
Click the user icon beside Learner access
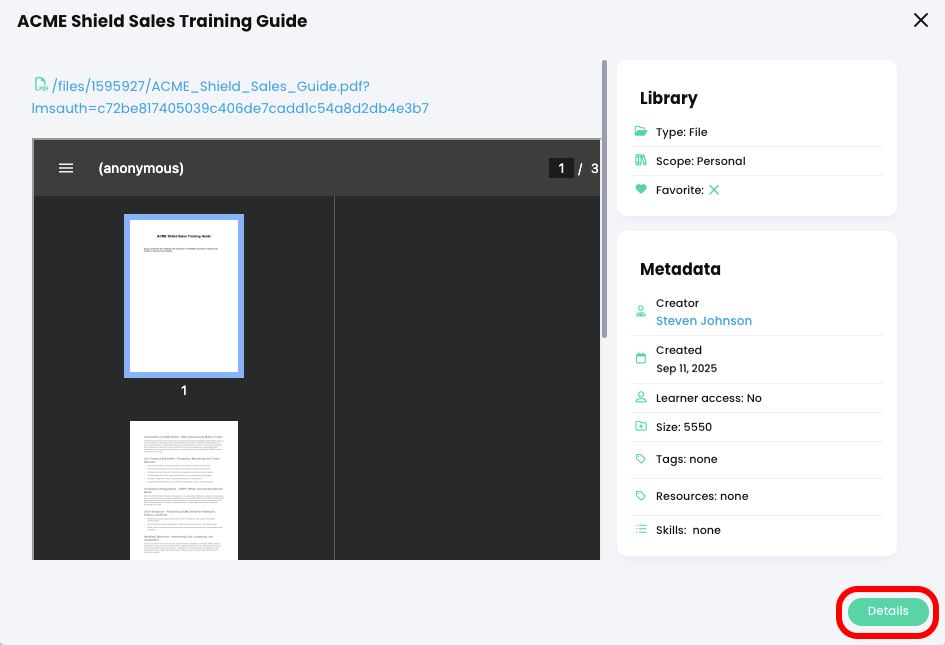click(x=641, y=397)
